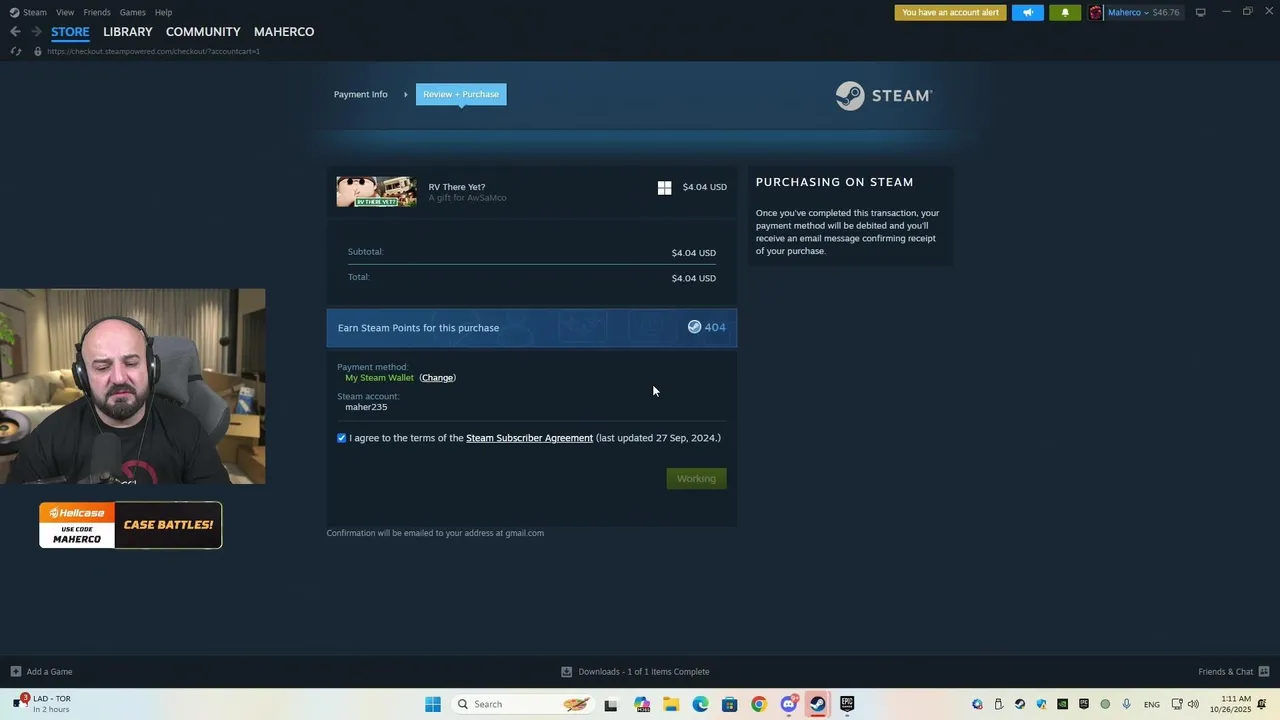Click the Steam Points coin icon
This screenshot has width=1280, height=720.
[694, 327]
